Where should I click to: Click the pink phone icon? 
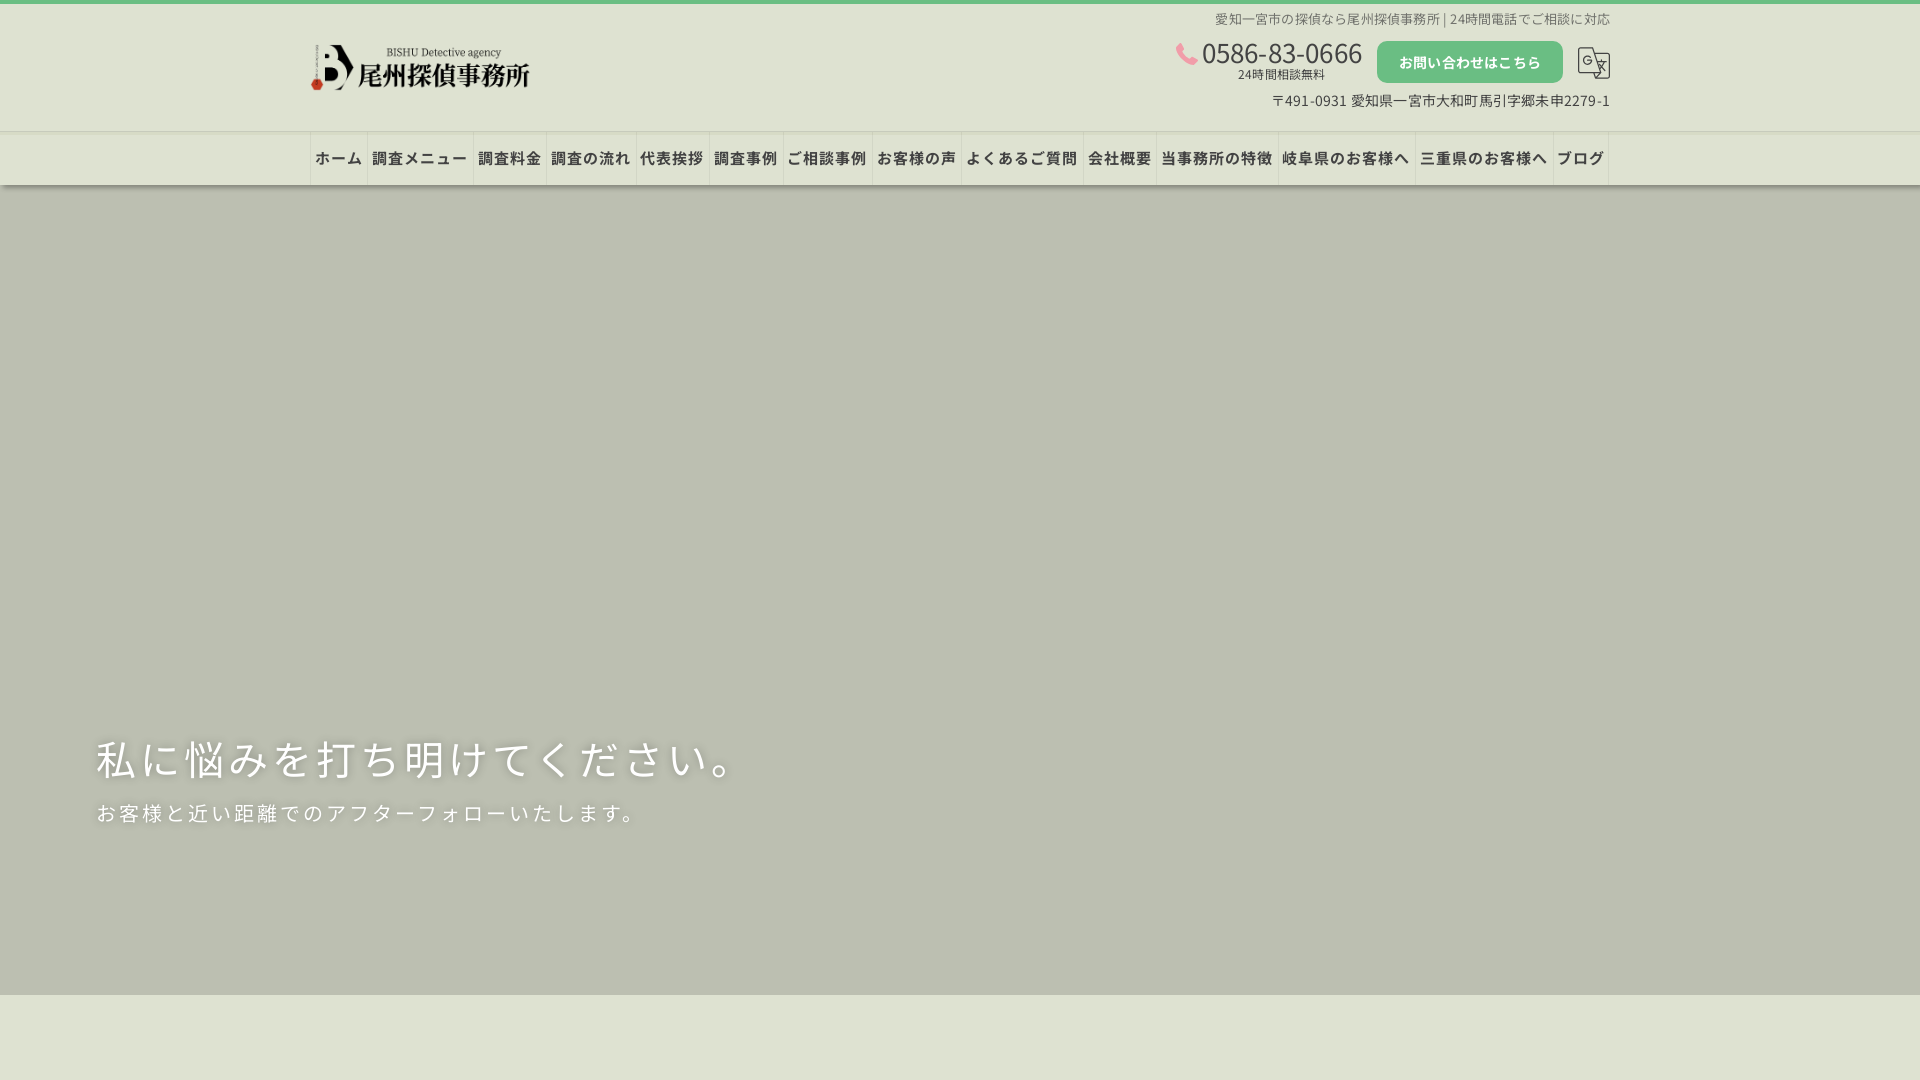click(x=1187, y=54)
